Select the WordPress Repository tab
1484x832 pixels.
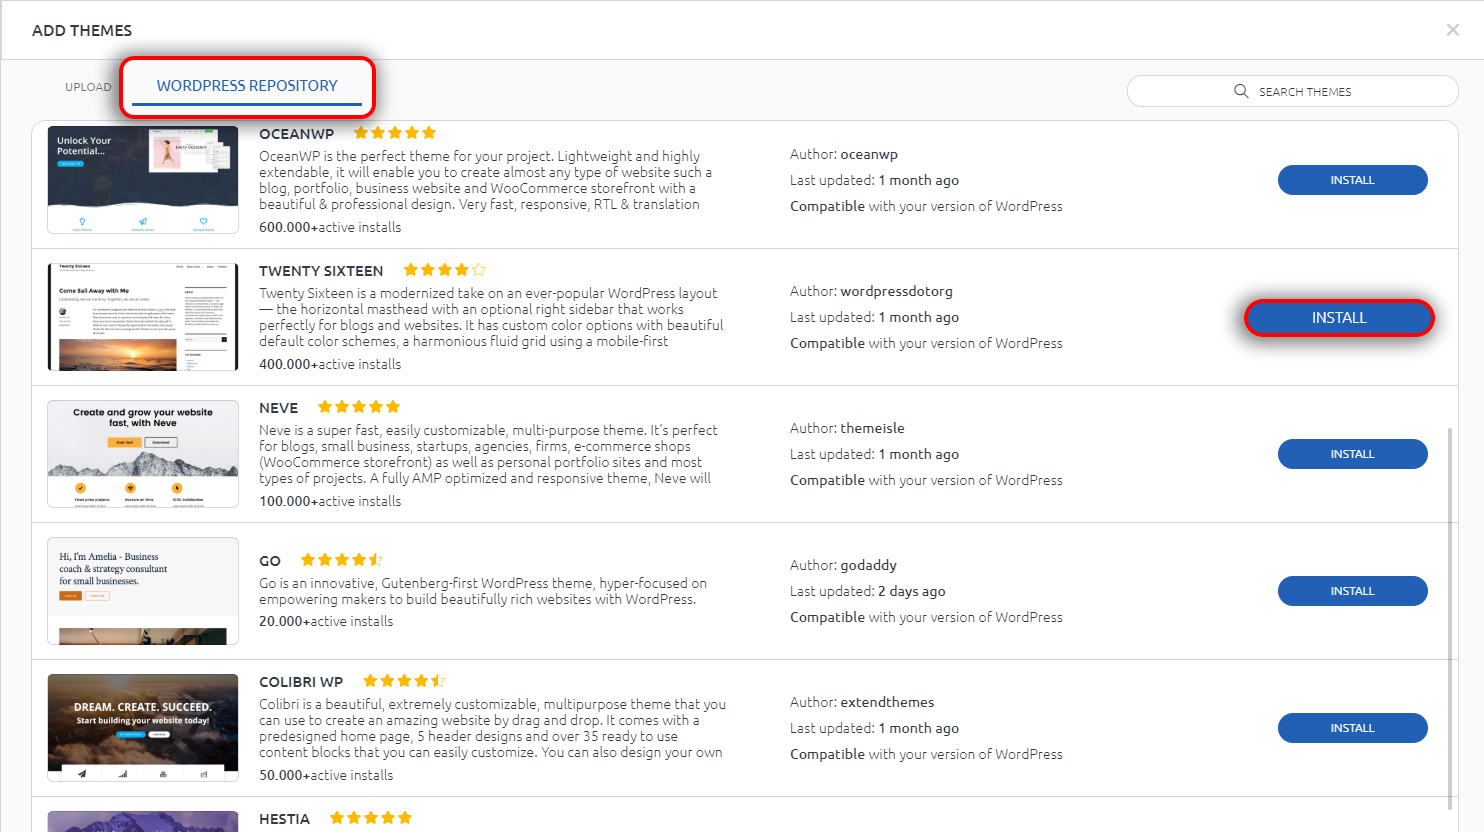coord(247,86)
